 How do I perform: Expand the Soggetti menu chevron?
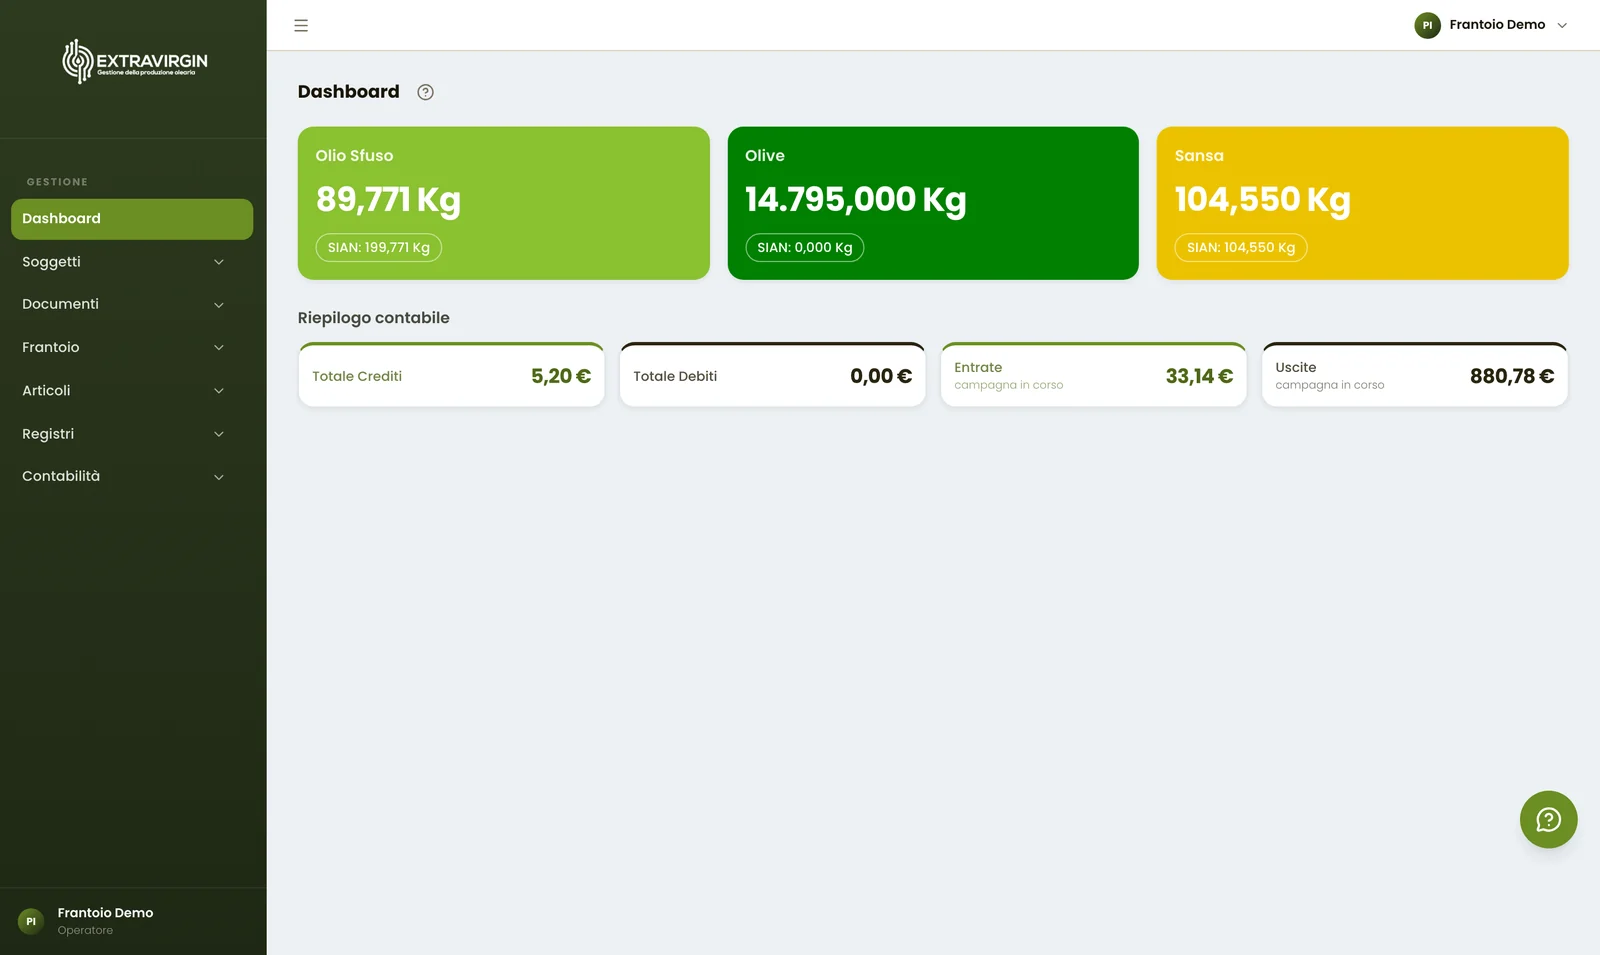(219, 262)
